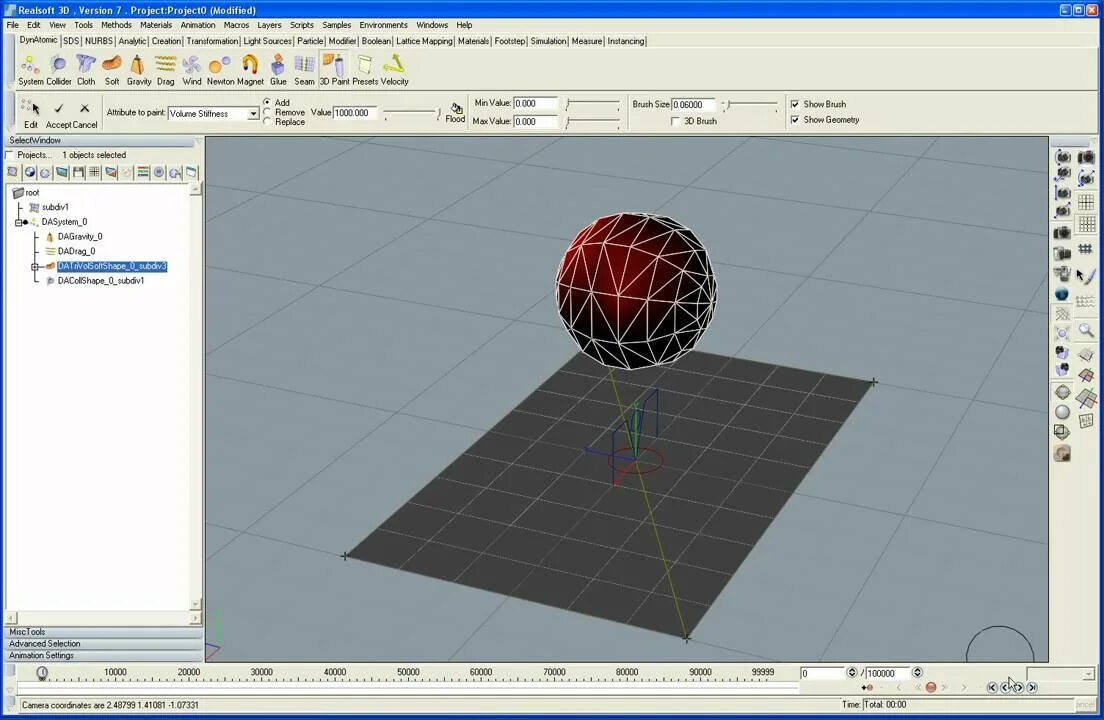
Task: Adjust the paint Value slider
Action: (413, 113)
